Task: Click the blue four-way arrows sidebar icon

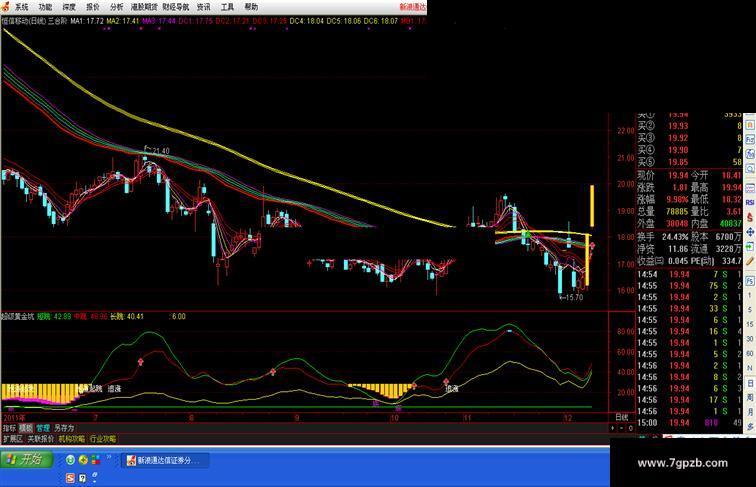Action: click(x=750, y=232)
